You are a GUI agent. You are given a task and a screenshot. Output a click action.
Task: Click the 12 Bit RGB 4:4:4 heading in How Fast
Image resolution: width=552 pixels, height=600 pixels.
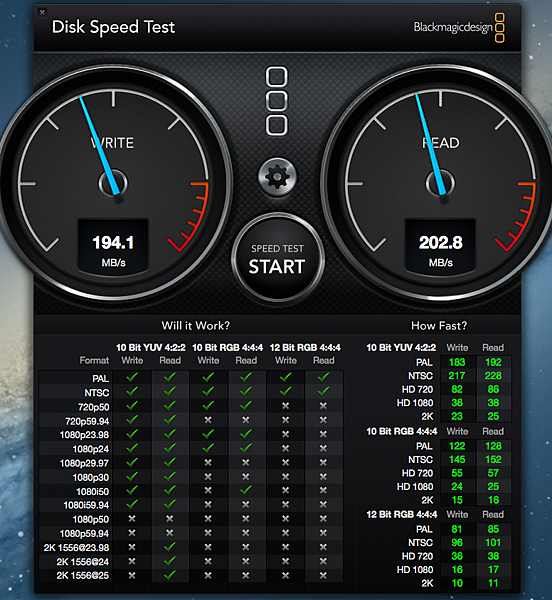coord(402,514)
